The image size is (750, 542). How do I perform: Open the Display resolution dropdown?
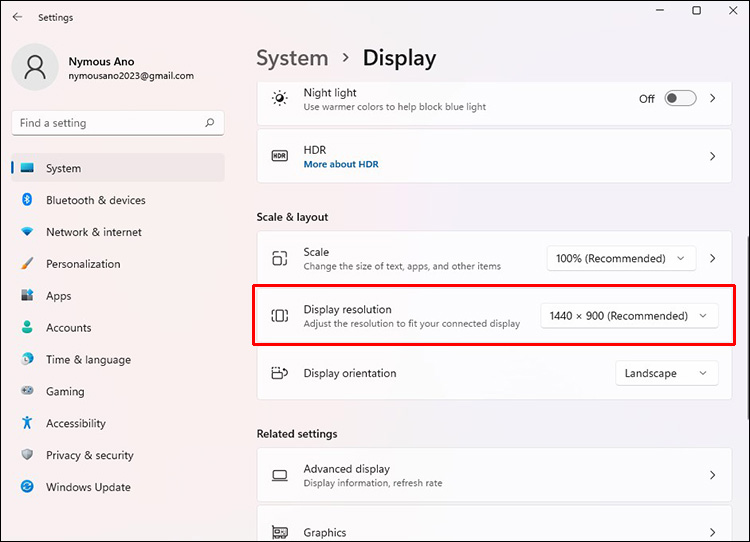point(629,316)
